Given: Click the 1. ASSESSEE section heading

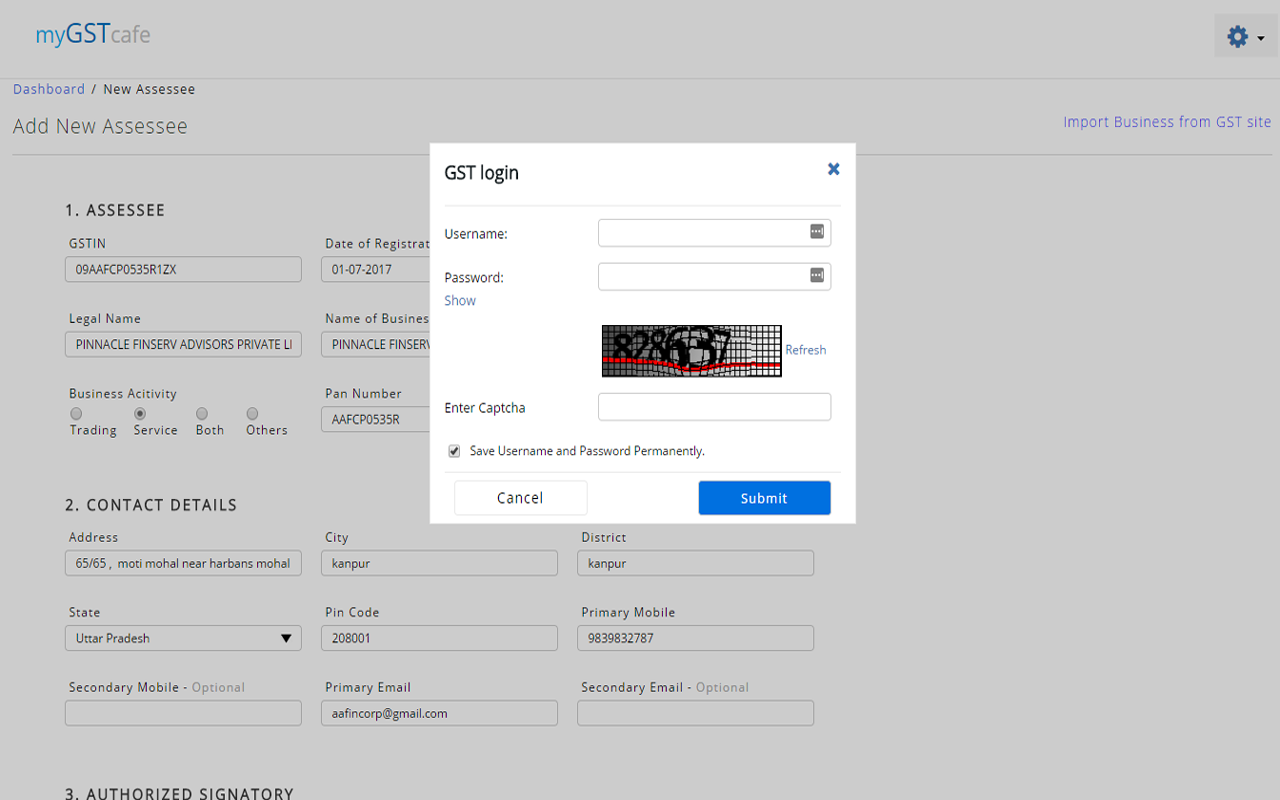Looking at the screenshot, I should pos(115,210).
